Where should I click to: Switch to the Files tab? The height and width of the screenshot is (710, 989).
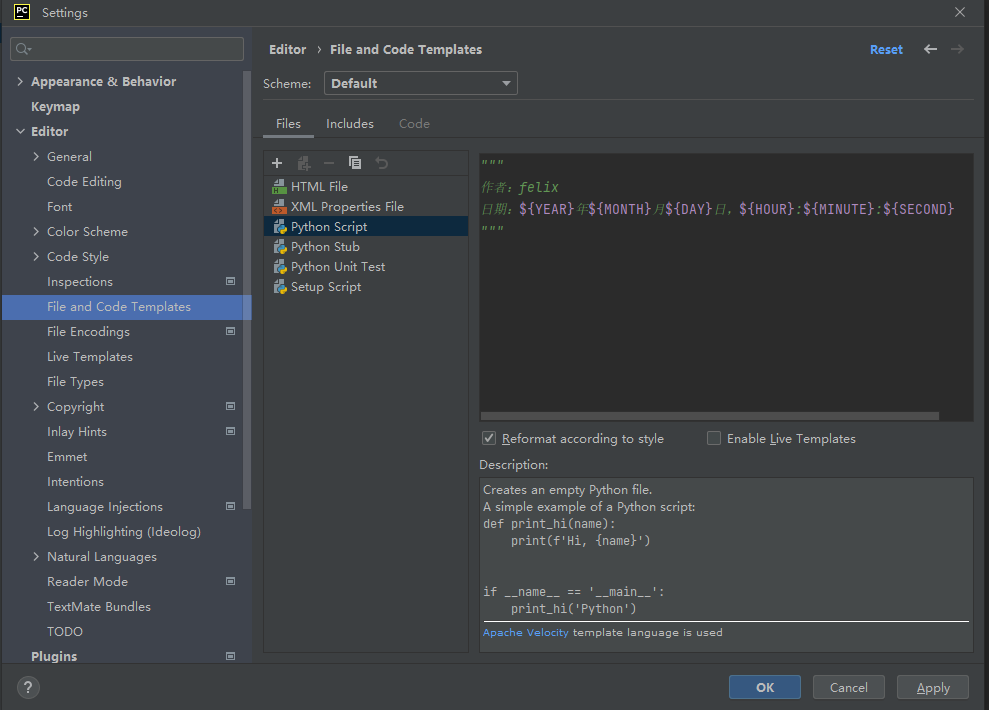click(x=288, y=124)
